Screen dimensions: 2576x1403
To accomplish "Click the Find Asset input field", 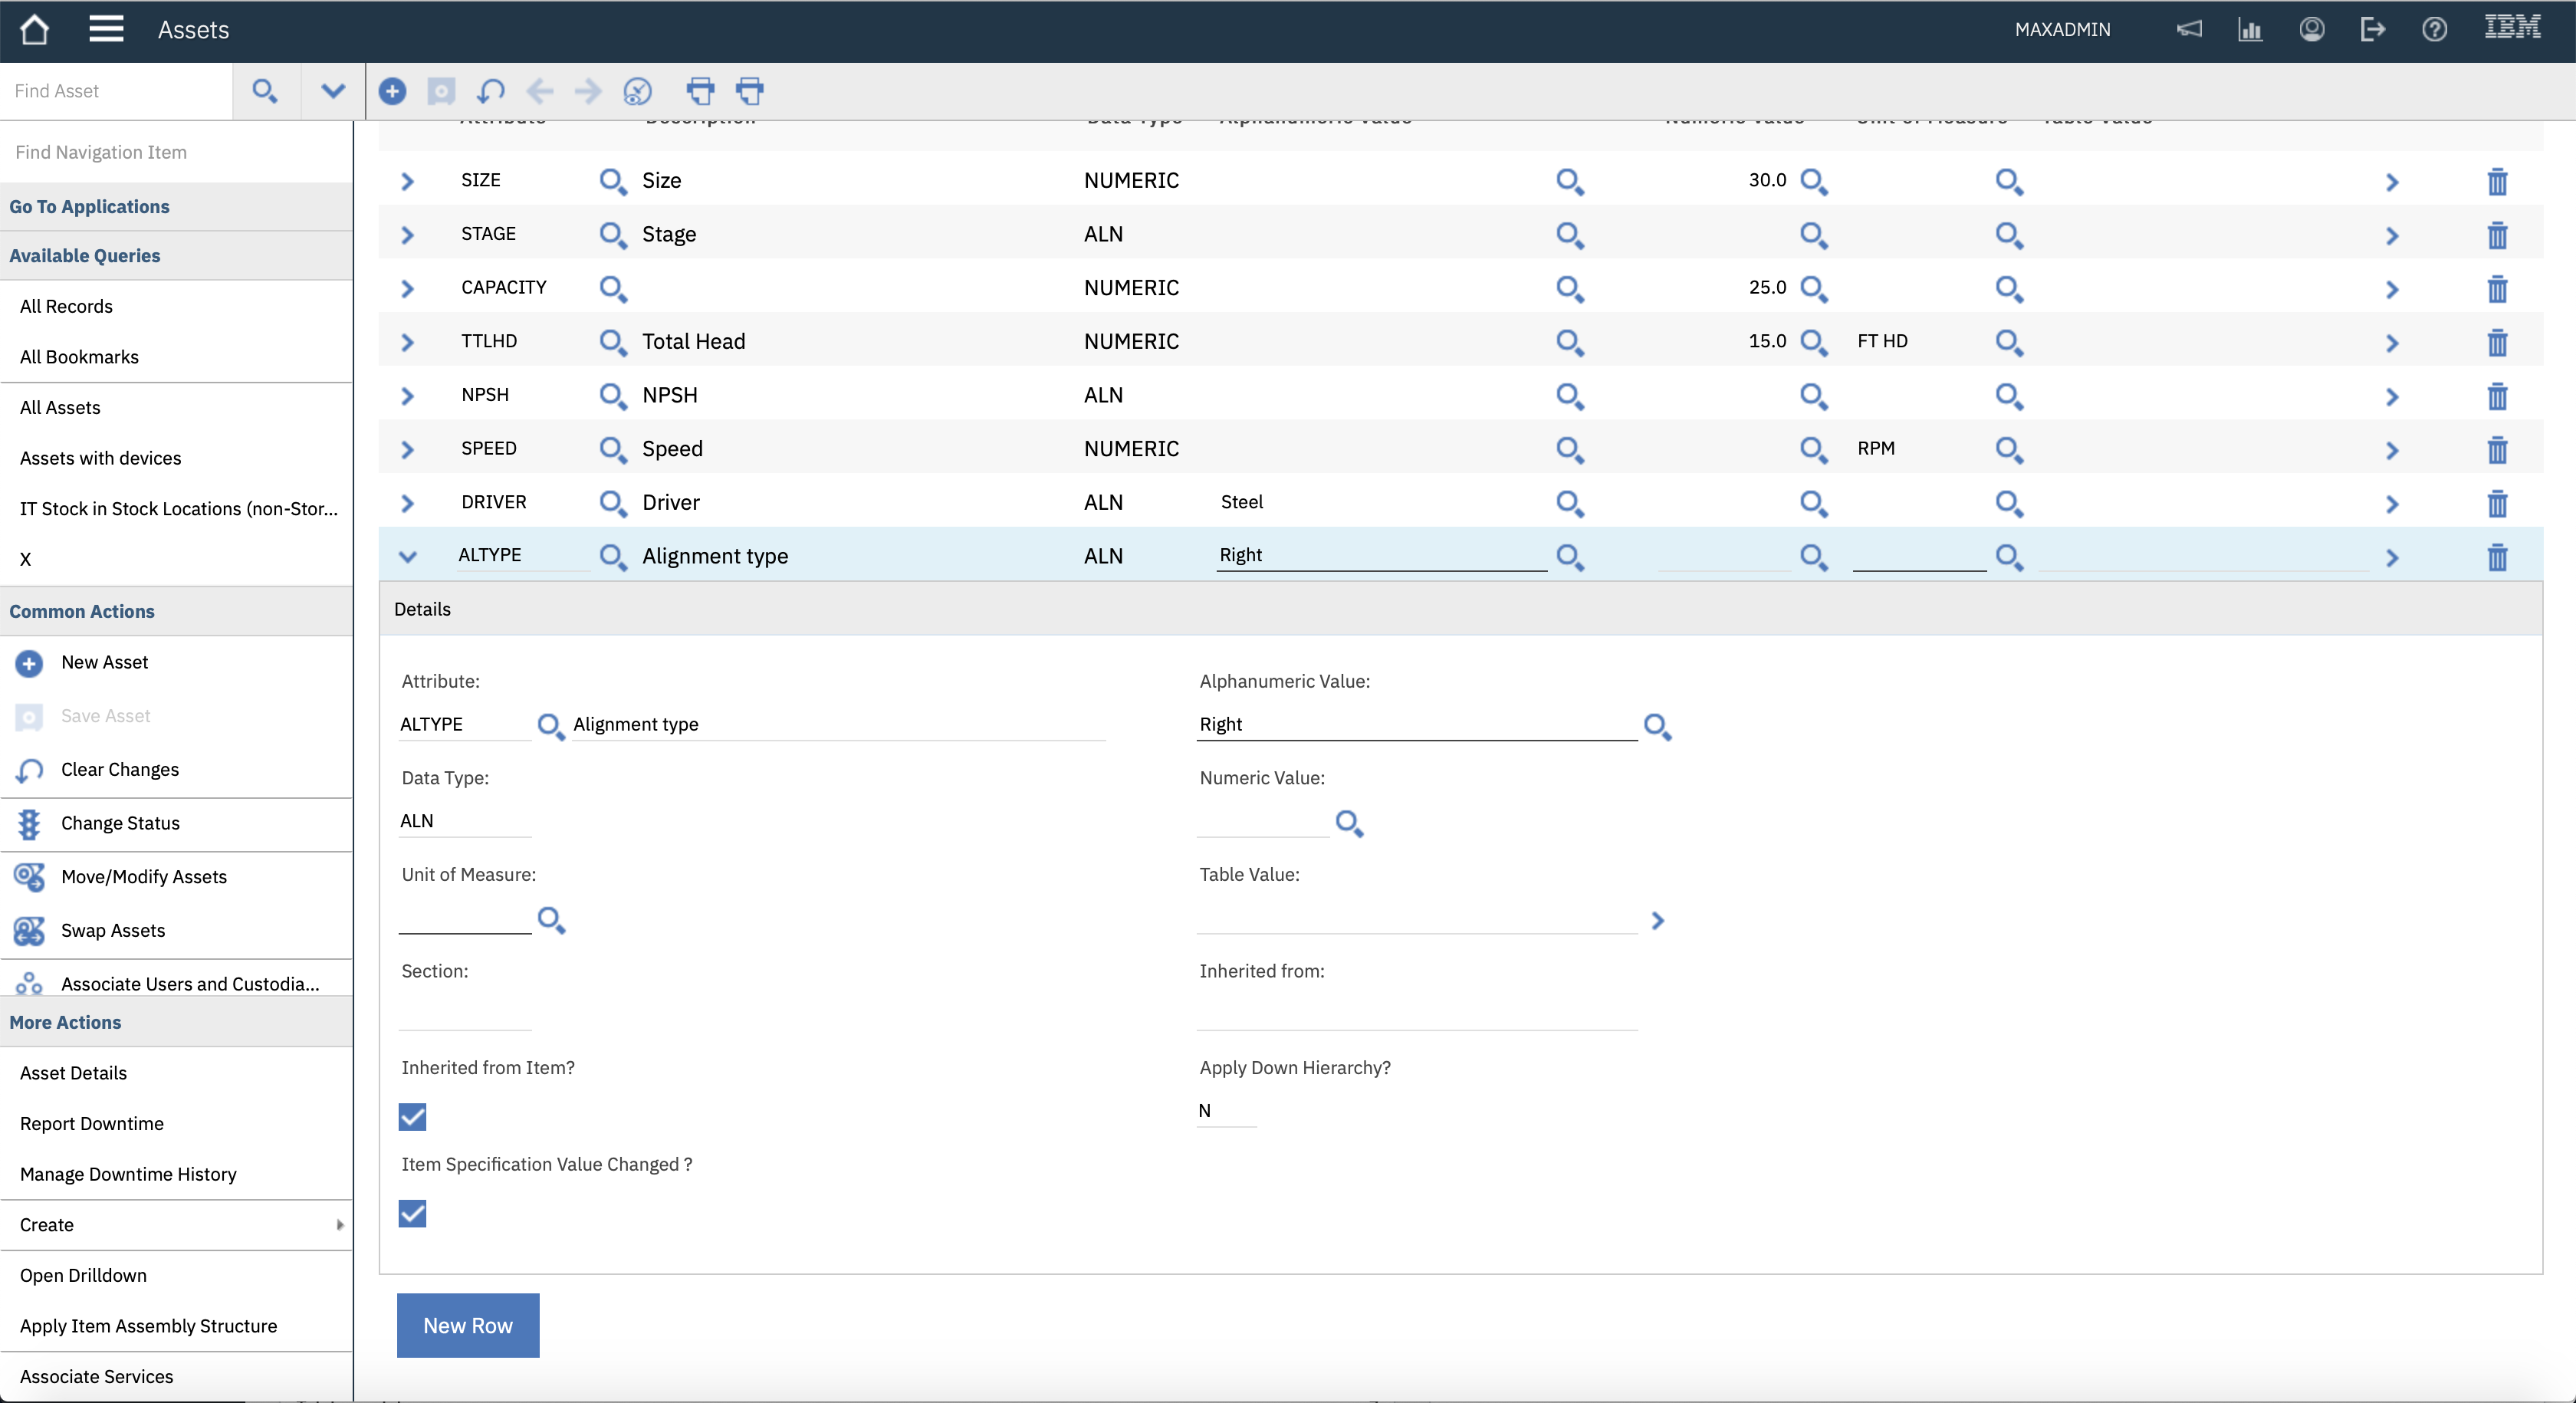I will (x=116, y=91).
